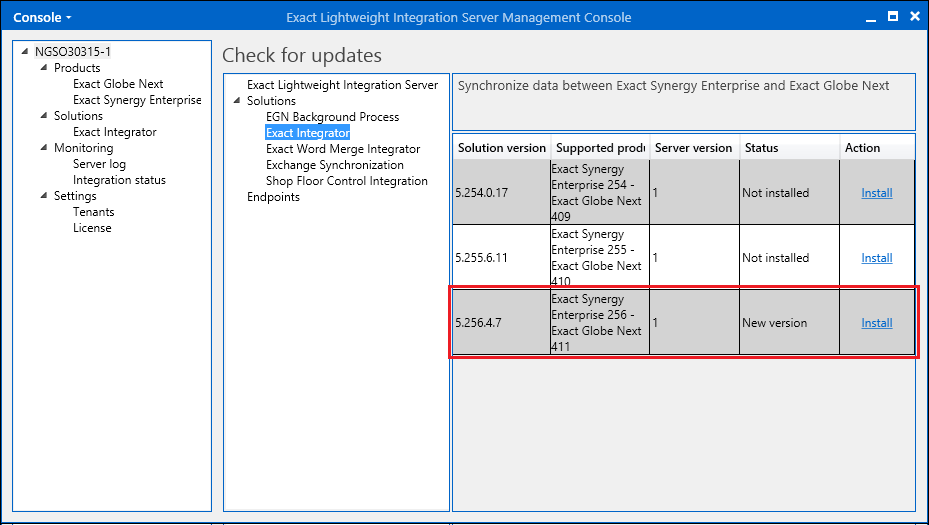Select Shop Floor Control Integration
The height and width of the screenshot is (525, 929).
point(347,181)
